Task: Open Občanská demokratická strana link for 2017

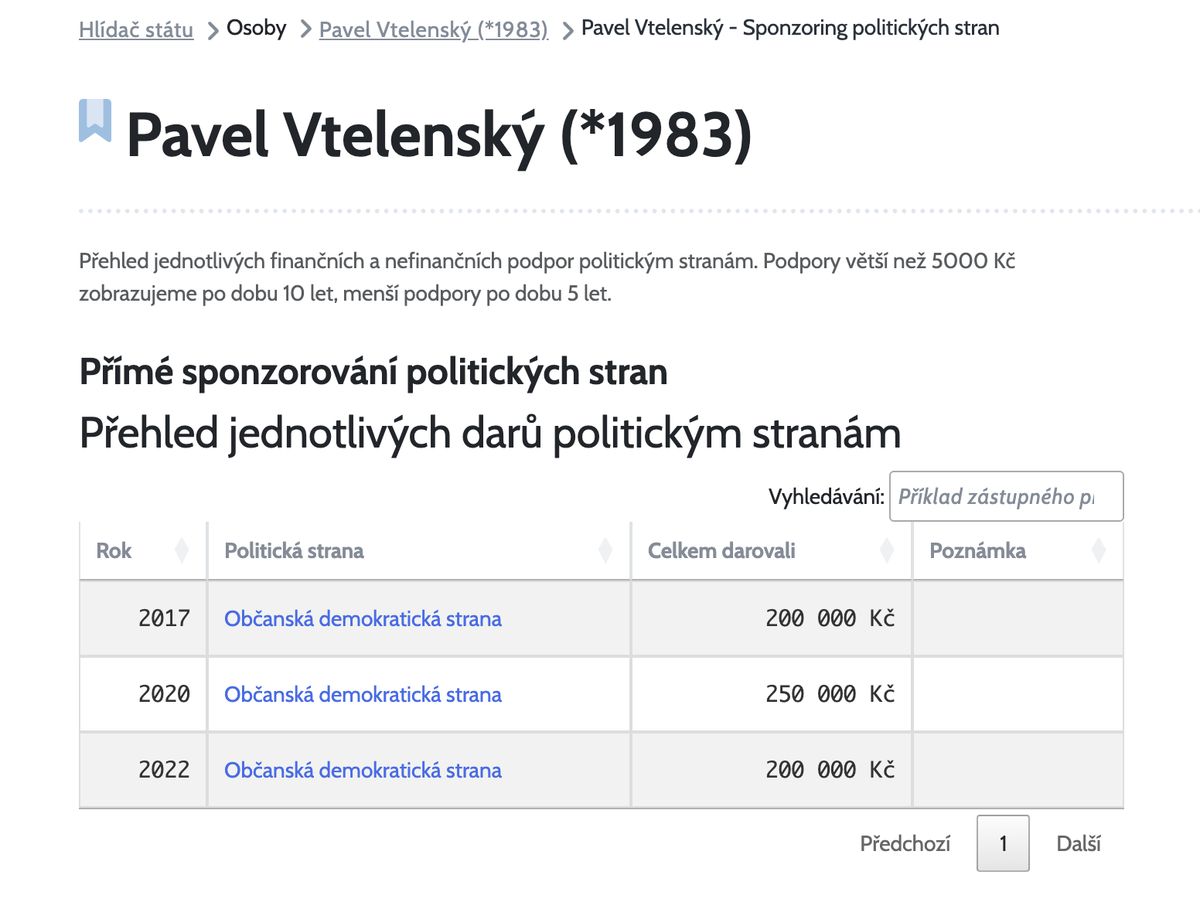Action: [363, 618]
